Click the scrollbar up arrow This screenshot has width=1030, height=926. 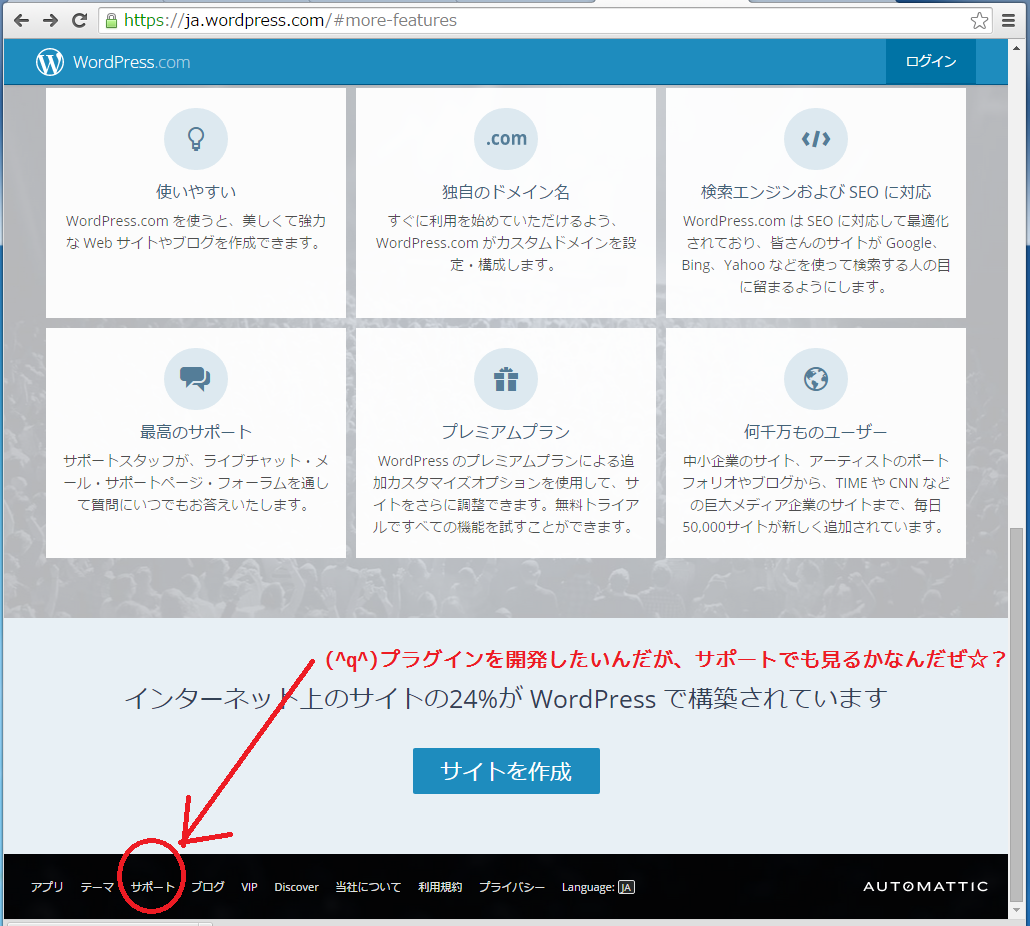click(1016, 47)
